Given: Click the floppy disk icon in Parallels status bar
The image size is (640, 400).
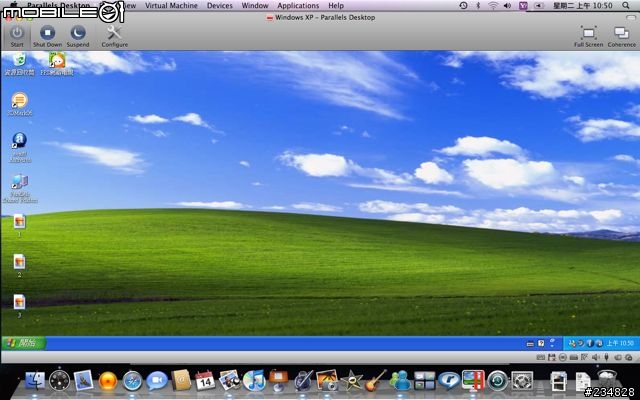Looking at the screenshot, I should pos(552,358).
